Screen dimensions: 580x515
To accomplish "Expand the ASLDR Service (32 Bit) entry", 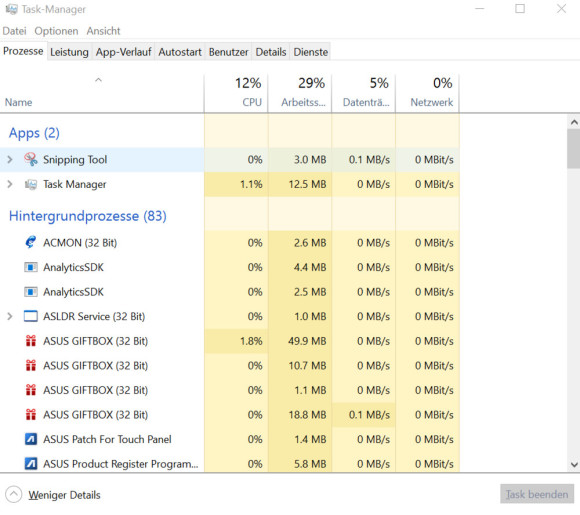I will pyautogui.click(x=10, y=316).
